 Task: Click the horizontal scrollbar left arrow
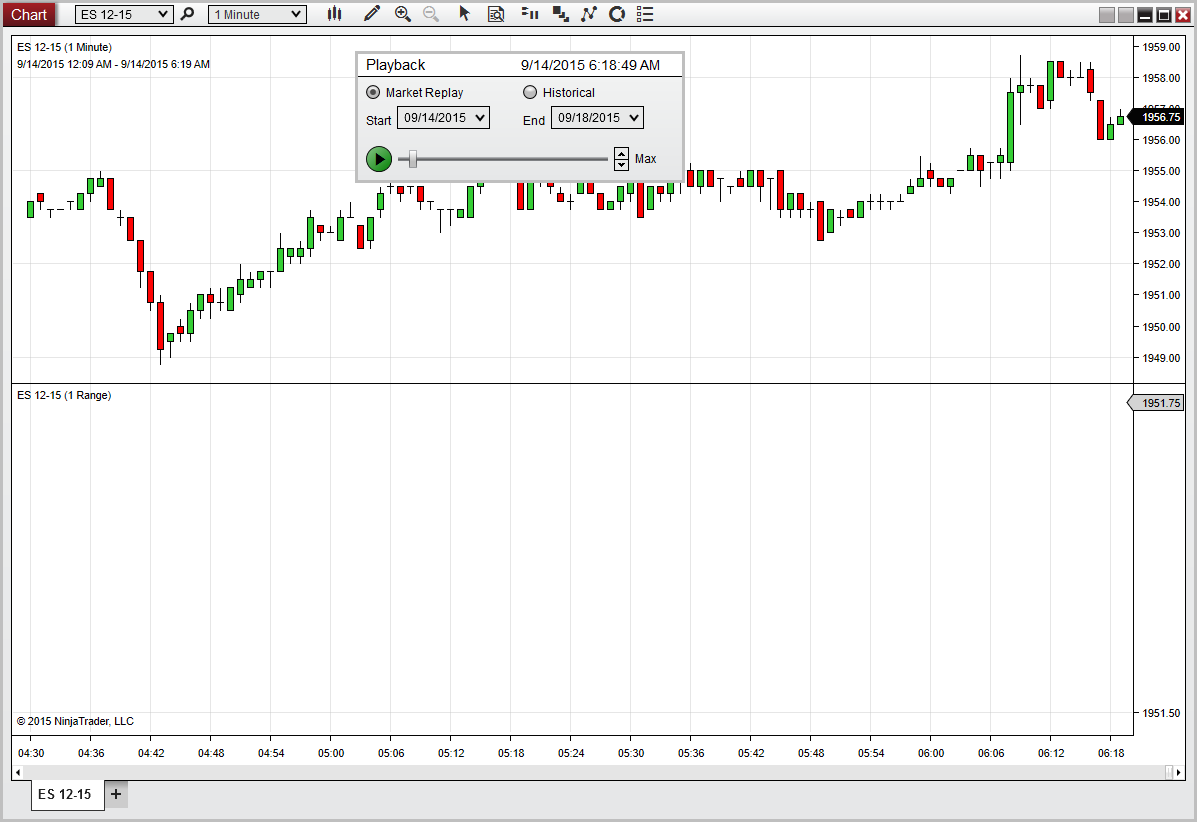pyautogui.click(x=18, y=772)
